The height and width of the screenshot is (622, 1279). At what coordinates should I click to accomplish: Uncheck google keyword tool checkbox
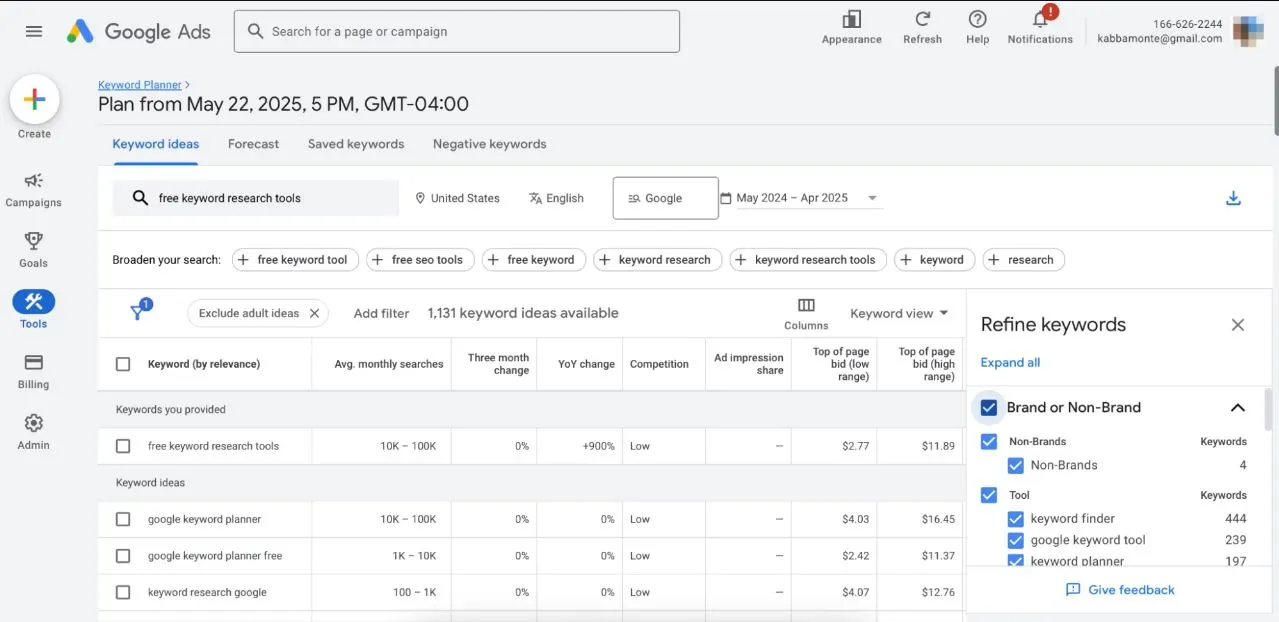(1015, 540)
